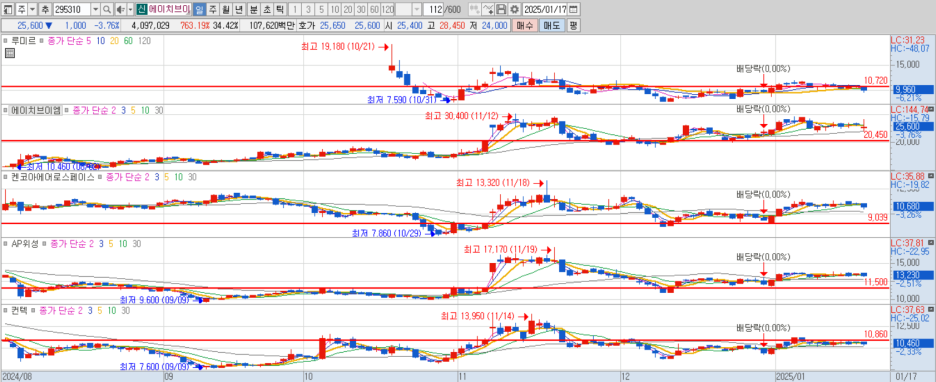Click the small square before 루미르
The image size is (936, 382).
pos(5,41)
